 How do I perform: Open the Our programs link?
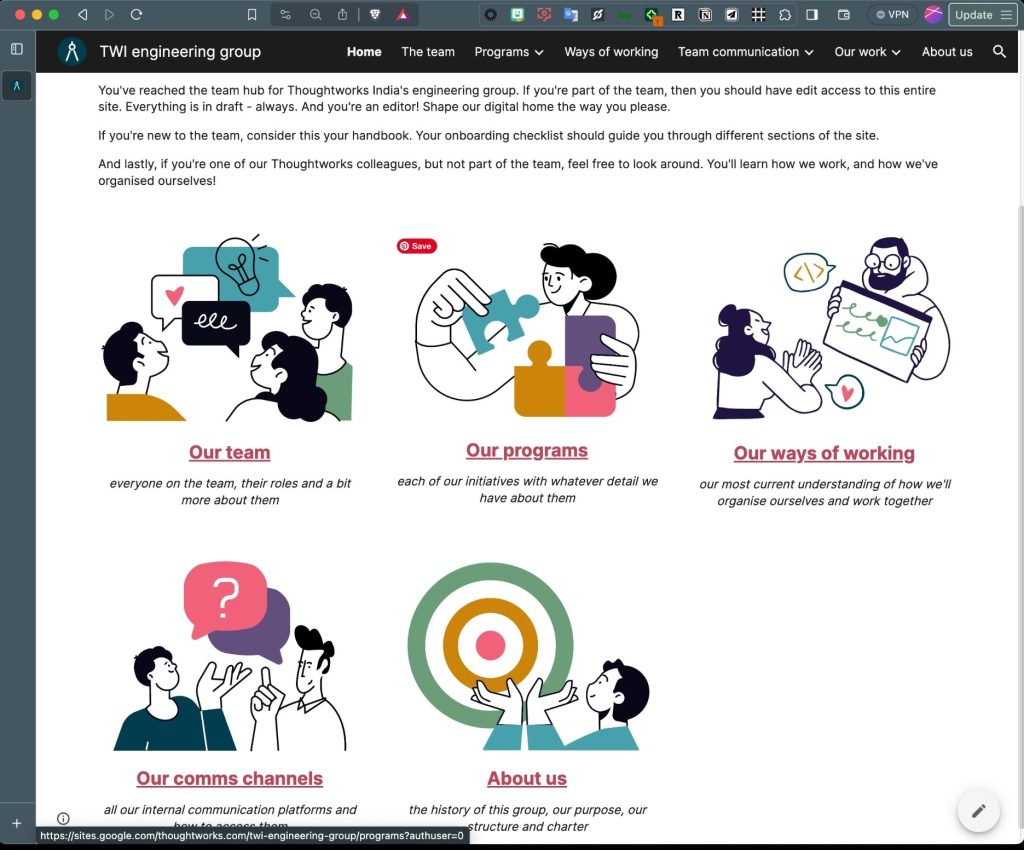pos(527,451)
